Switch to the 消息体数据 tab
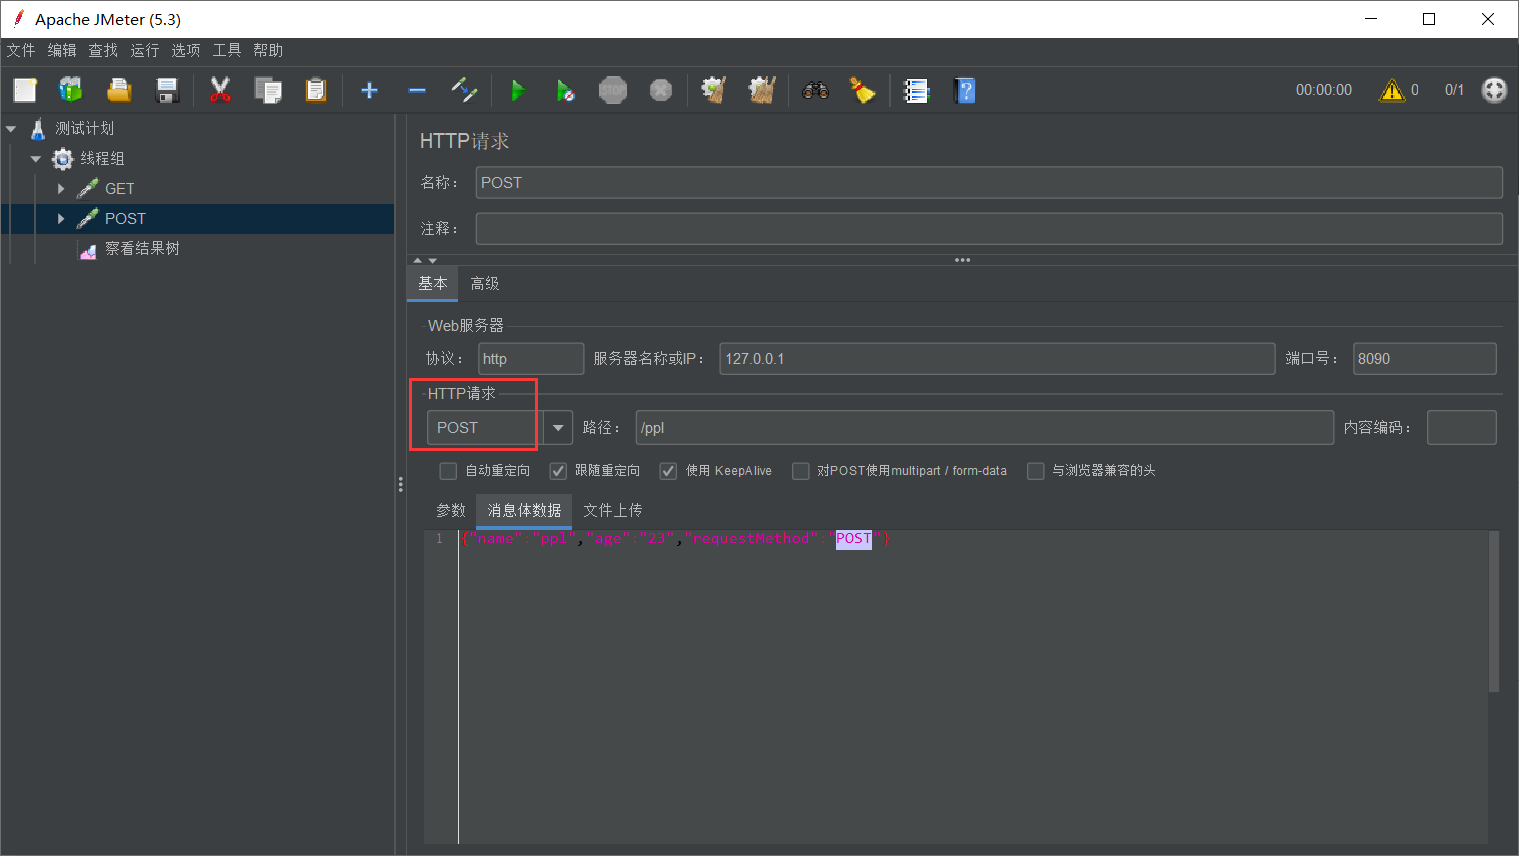This screenshot has height=856, width=1519. point(524,510)
